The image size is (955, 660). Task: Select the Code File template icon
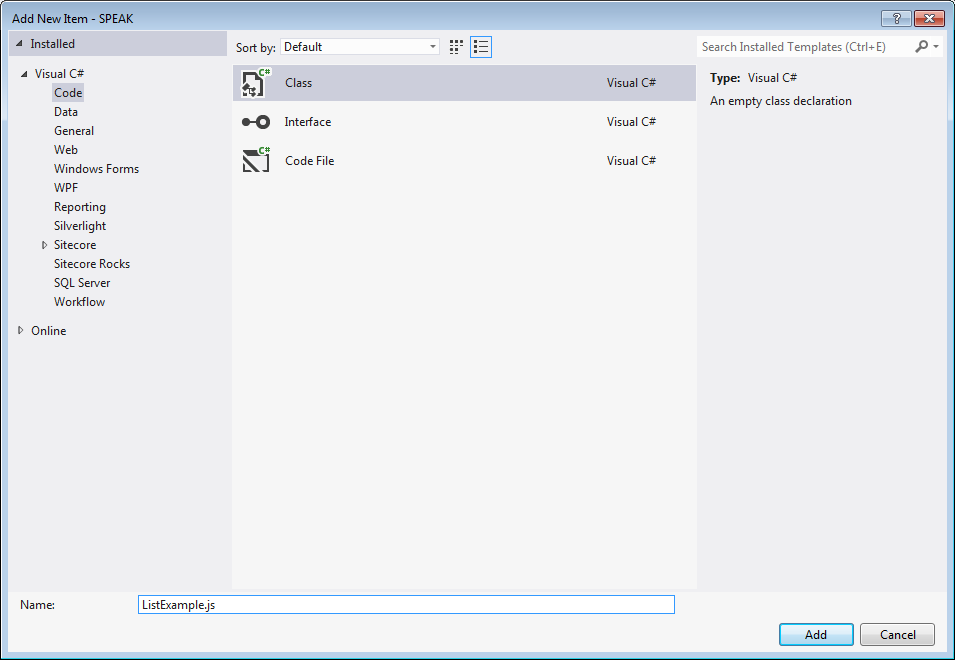[x=256, y=160]
